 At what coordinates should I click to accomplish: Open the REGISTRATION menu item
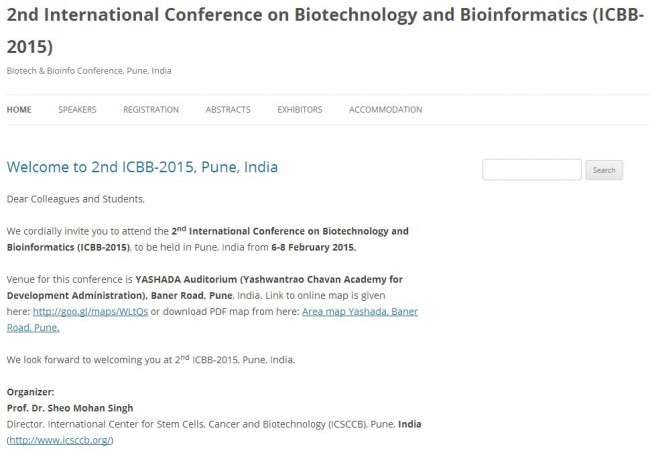coord(151,109)
